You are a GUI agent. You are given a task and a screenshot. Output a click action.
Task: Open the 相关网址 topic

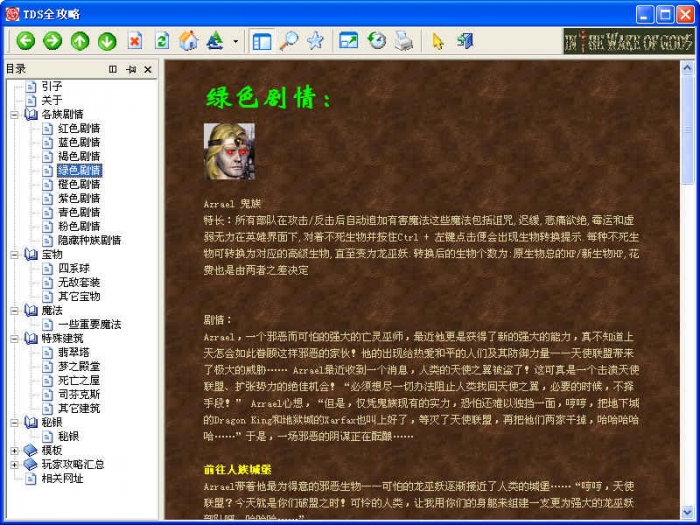pyautogui.click(x=62, y=478)
